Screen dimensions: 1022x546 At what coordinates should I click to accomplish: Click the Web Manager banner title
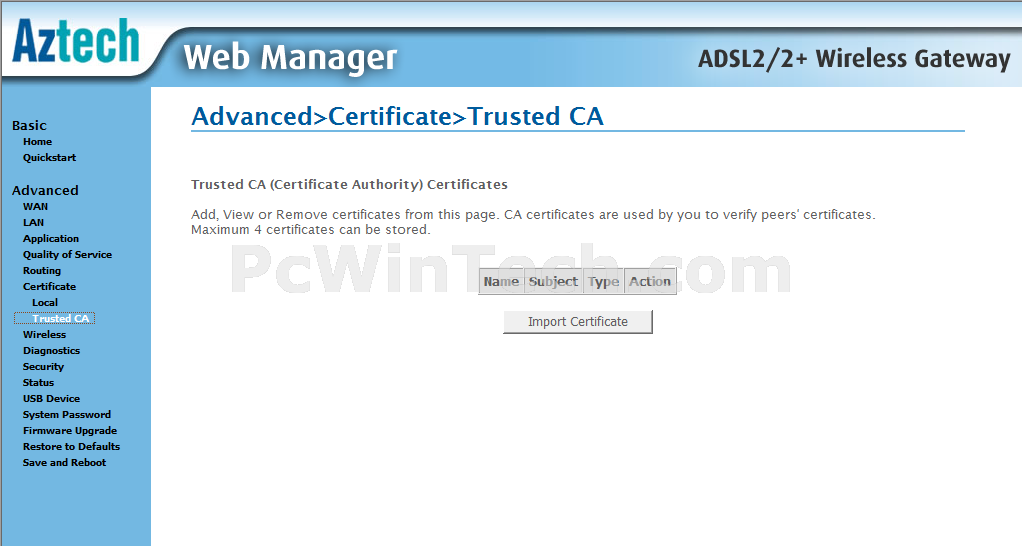coord(290,57)
